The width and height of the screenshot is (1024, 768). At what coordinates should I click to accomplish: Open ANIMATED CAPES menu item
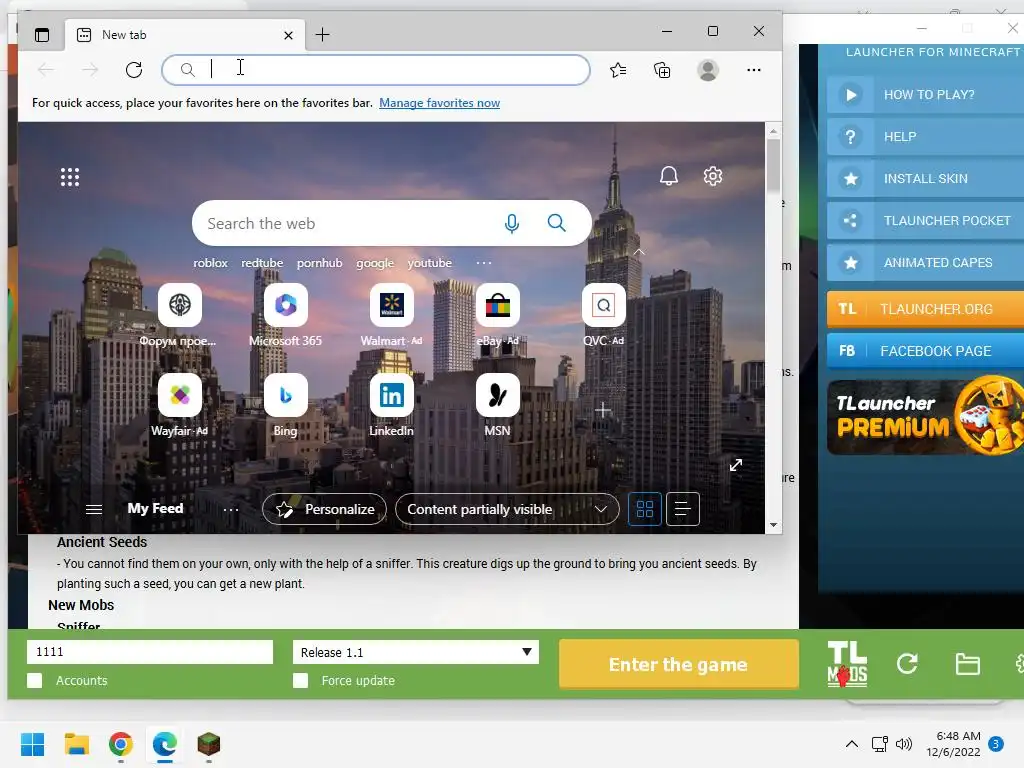pyautogui.click(x=925, y=263)
